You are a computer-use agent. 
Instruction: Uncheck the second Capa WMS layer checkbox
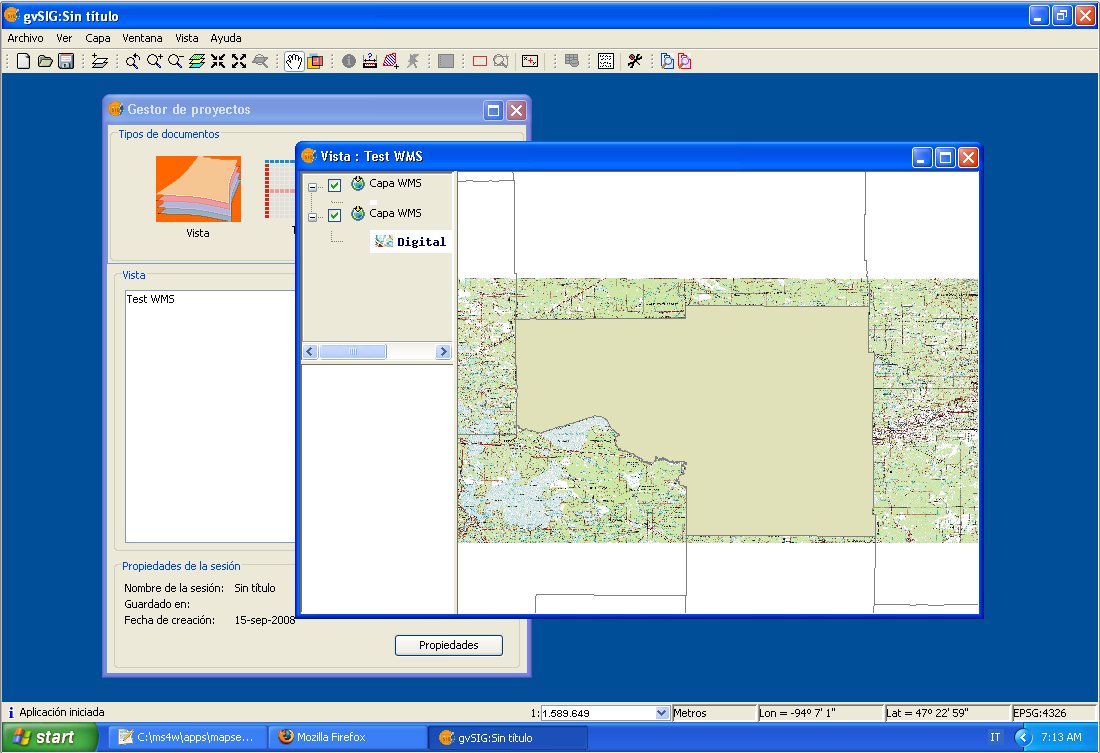click(335, 215)
